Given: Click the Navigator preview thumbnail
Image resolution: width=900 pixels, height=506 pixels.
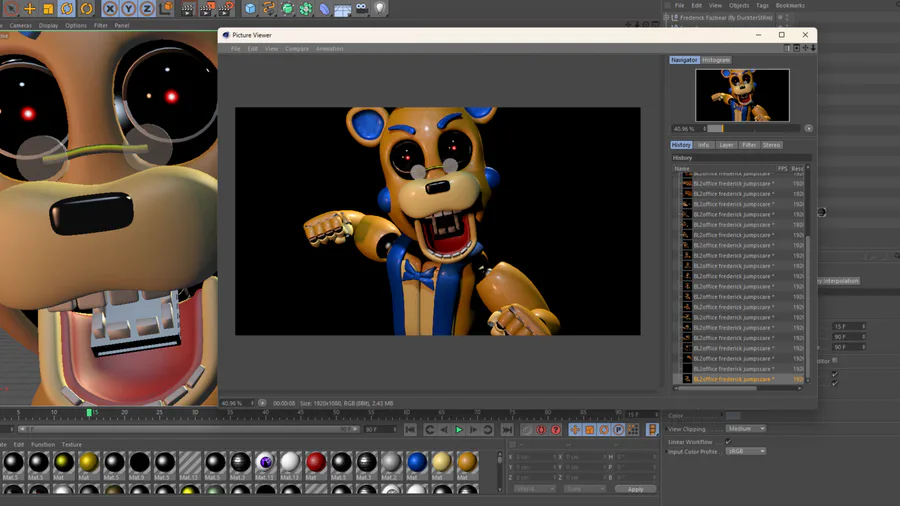Looking at the screenshot, I should coord(742,95).
